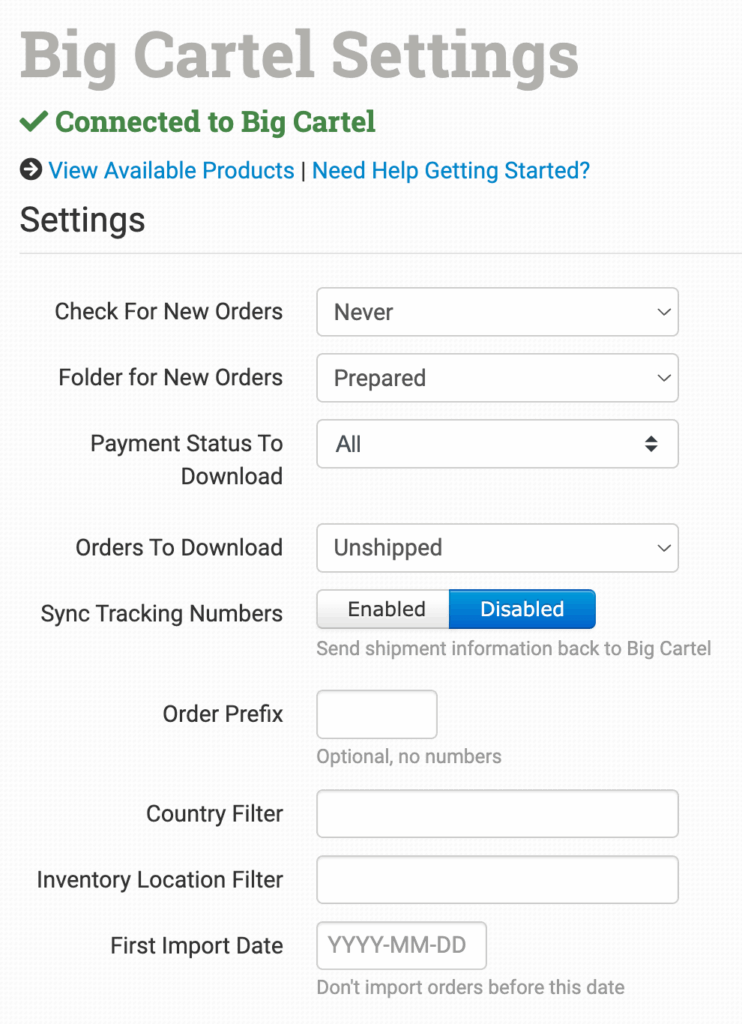Enable Sync Tracking Numbers
This screenshot has width=742, height=1024.
(385, 609)
